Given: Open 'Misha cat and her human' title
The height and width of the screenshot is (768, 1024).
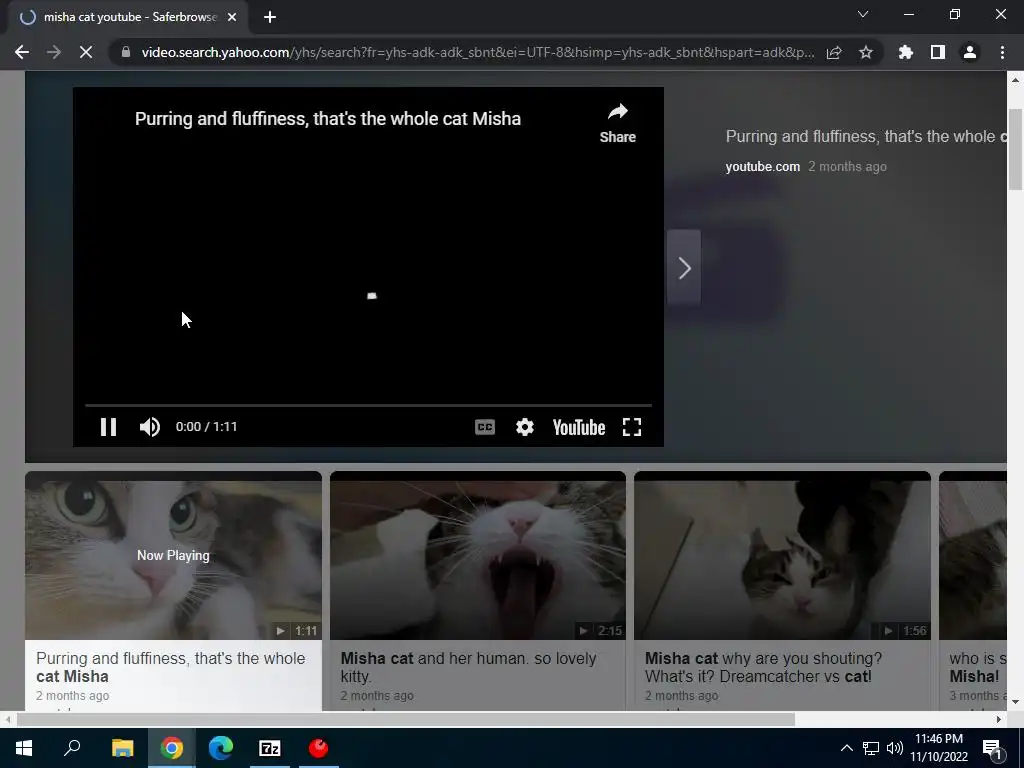Looking at the screenshot, I should coord(468,667).
